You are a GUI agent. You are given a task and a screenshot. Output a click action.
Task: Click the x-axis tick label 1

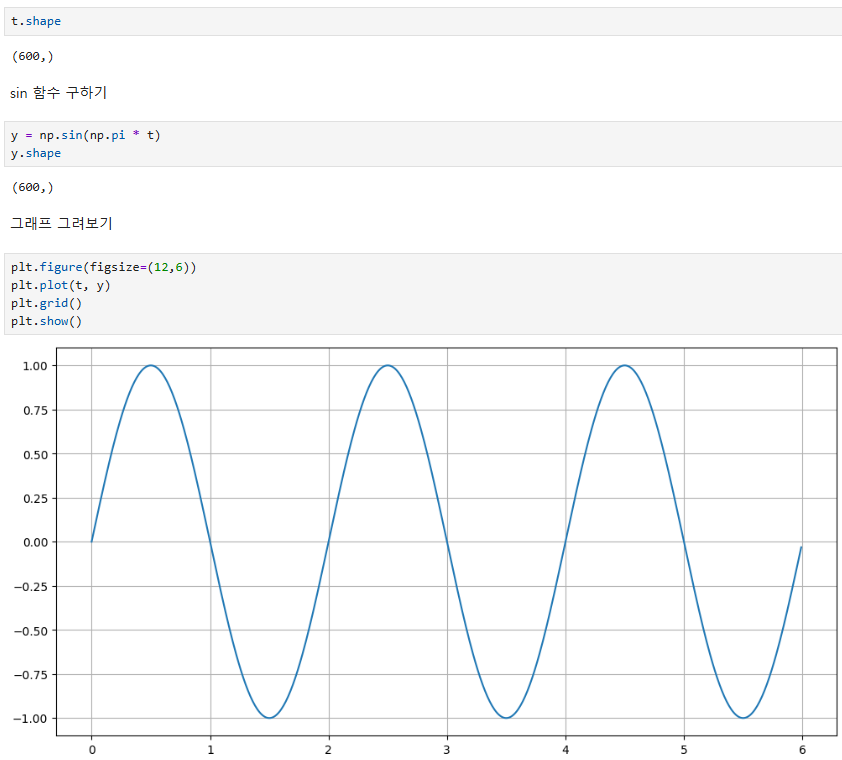pos(210,750)
